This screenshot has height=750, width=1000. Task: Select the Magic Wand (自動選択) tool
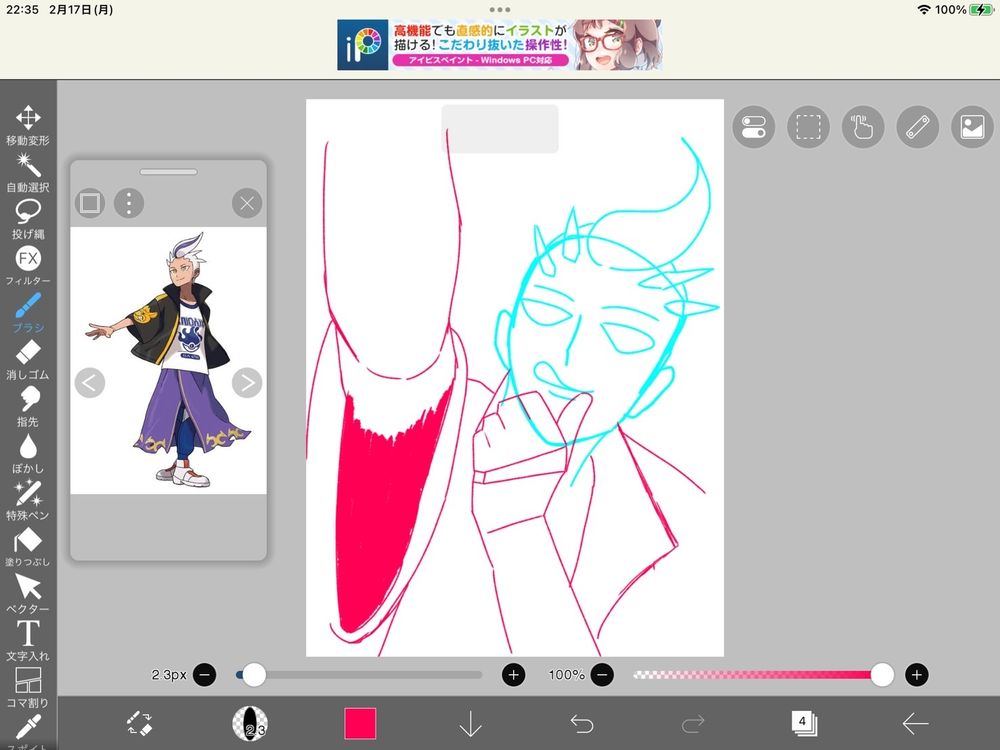tap(28, 172)
